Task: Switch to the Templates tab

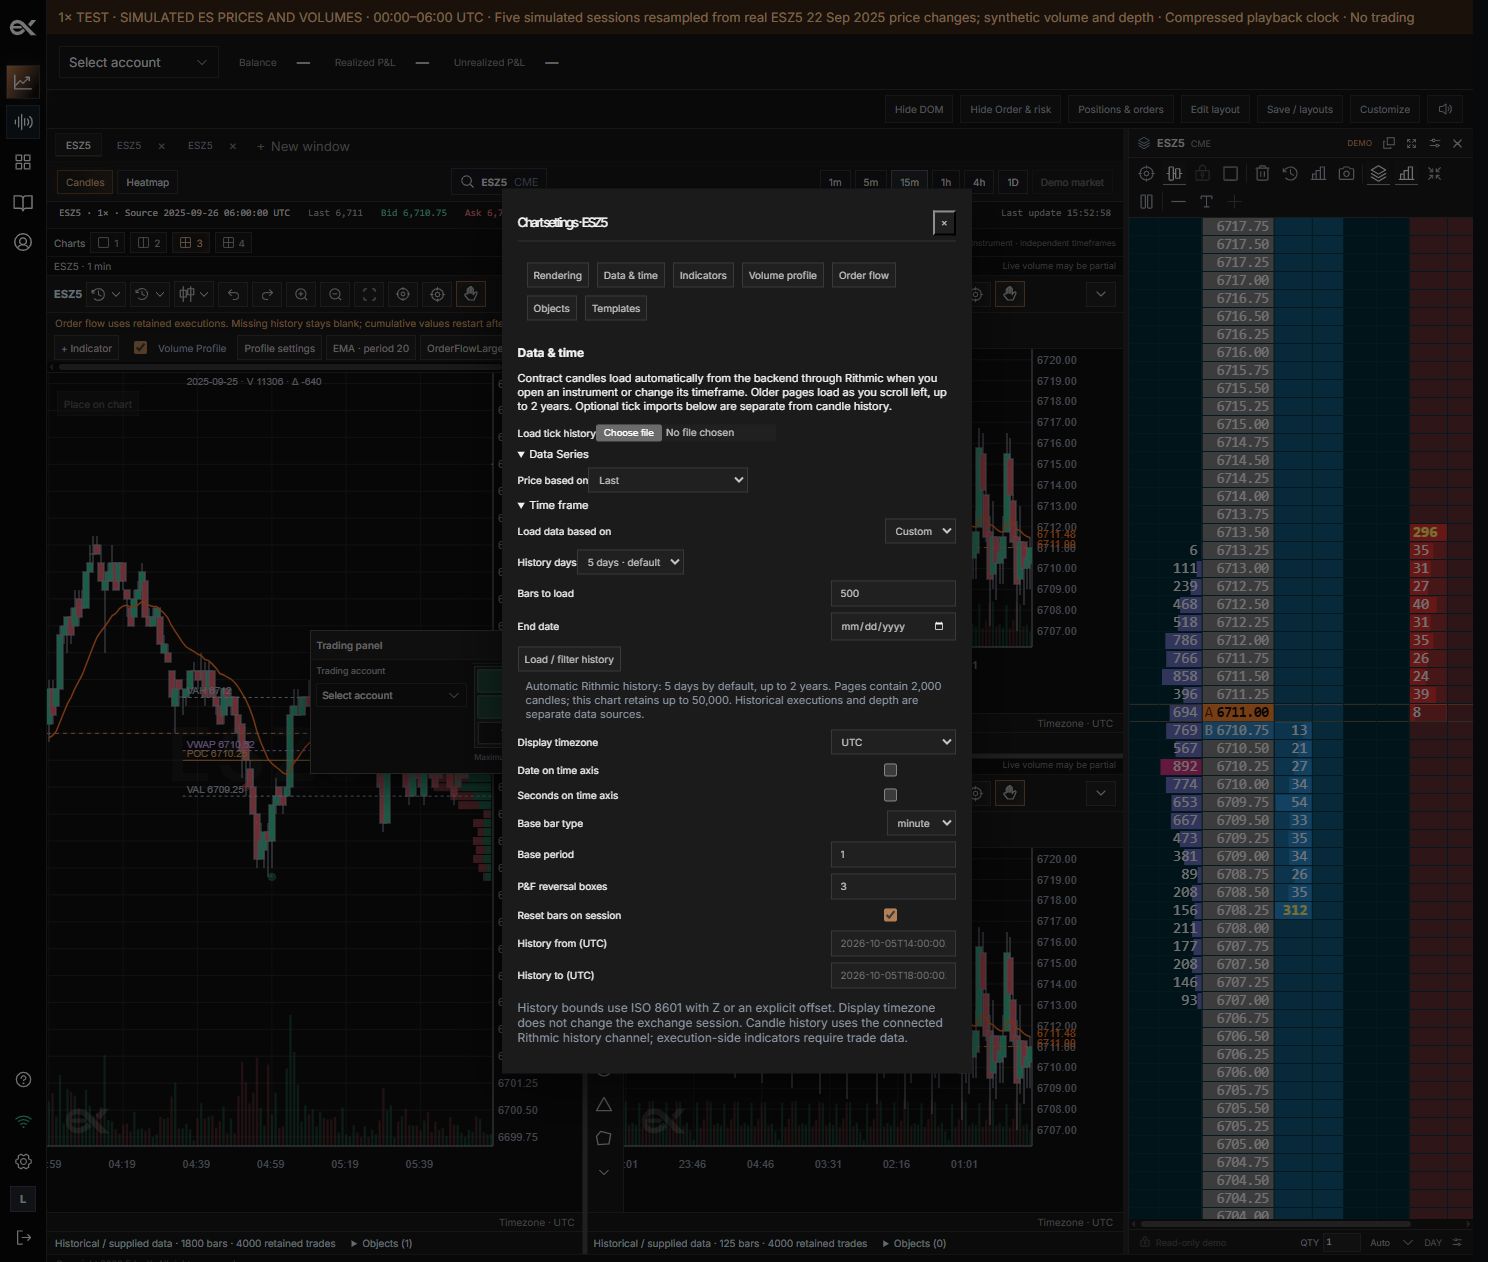Action: 616,308
